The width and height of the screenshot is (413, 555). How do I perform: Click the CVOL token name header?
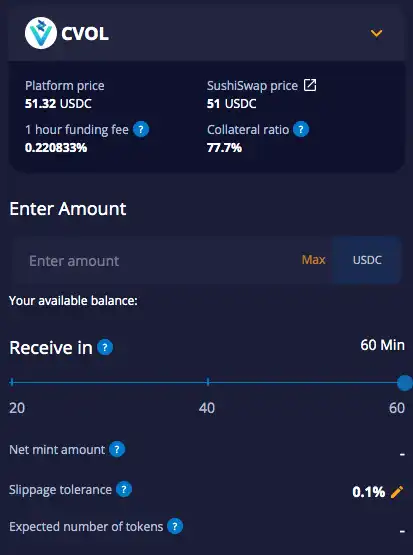point(85,34)
